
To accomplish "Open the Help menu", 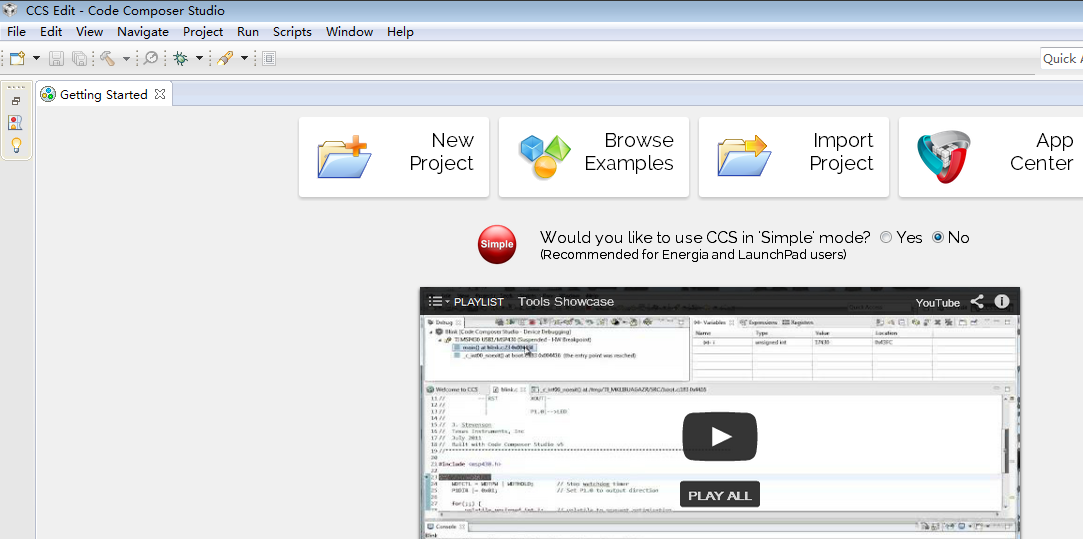I will [401, 32].
